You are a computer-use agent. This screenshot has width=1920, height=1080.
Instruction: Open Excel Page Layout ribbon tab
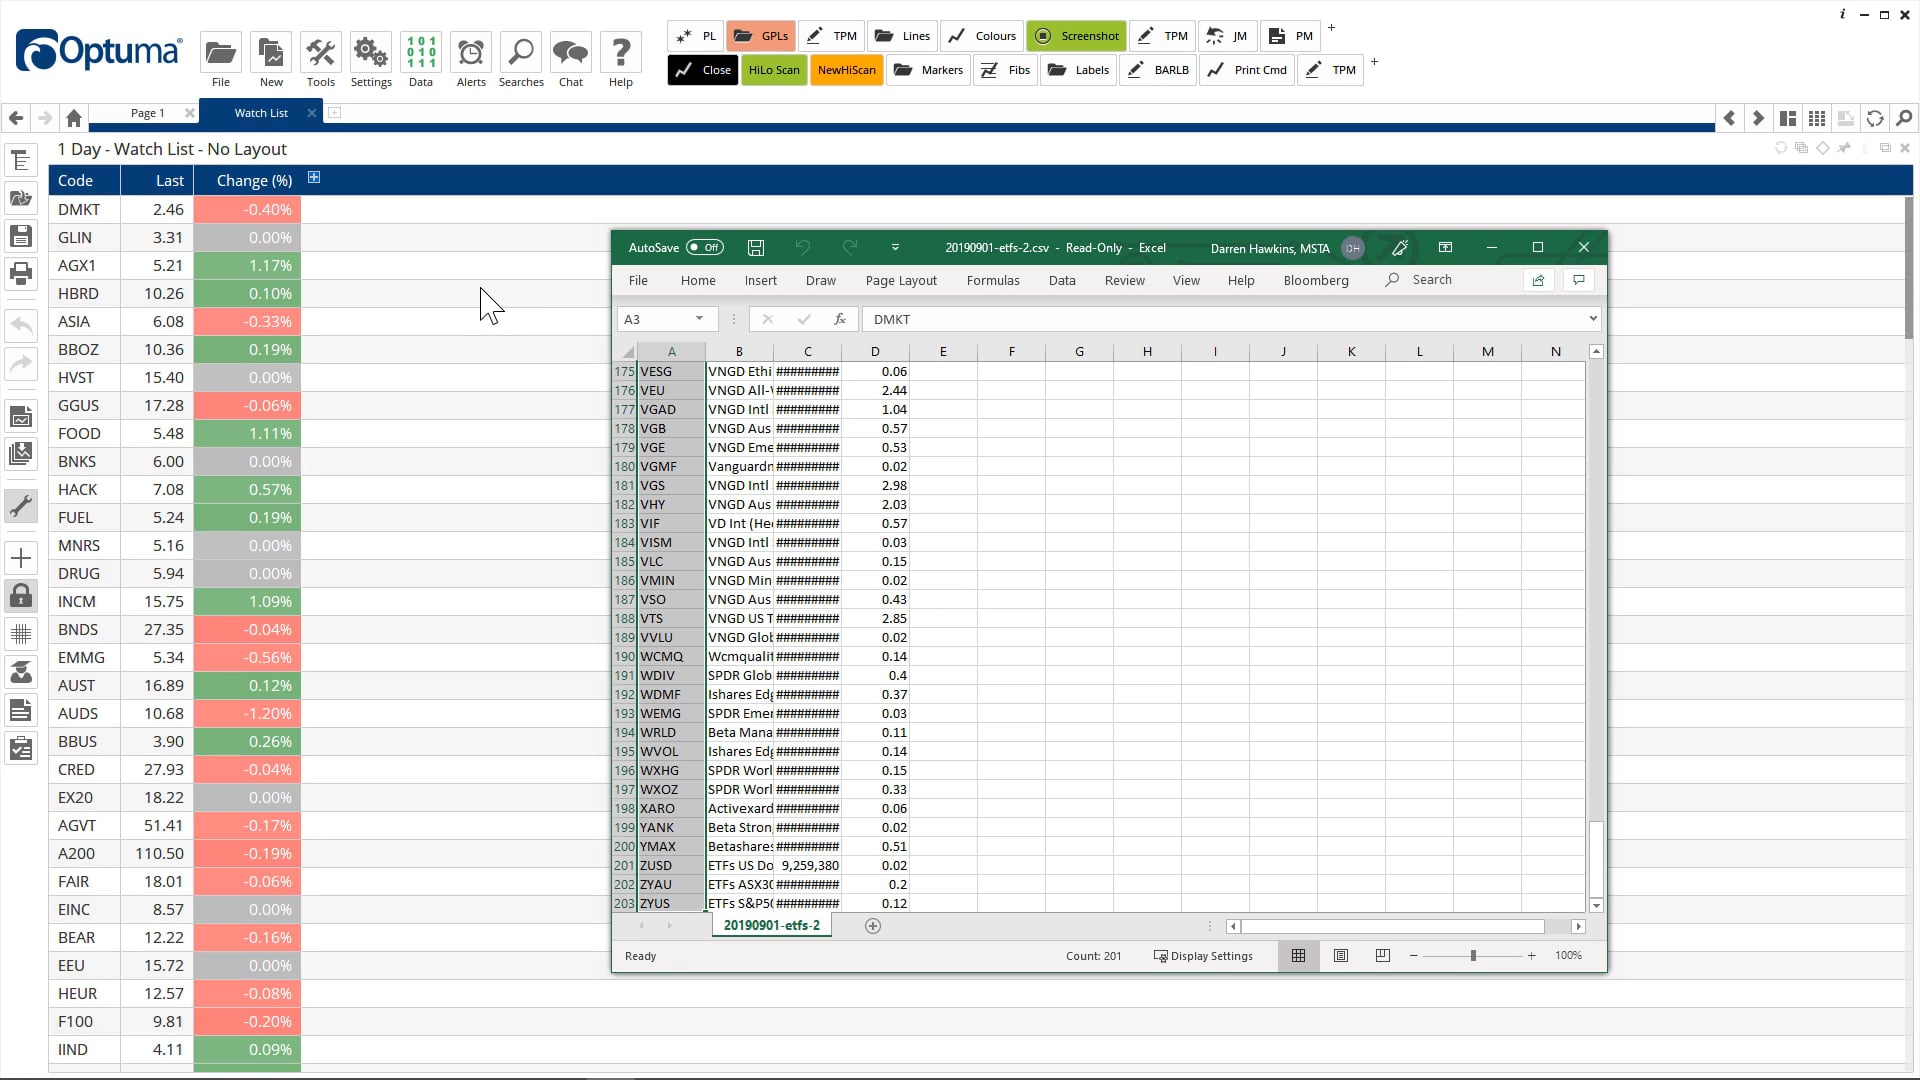tap(901, 281)
